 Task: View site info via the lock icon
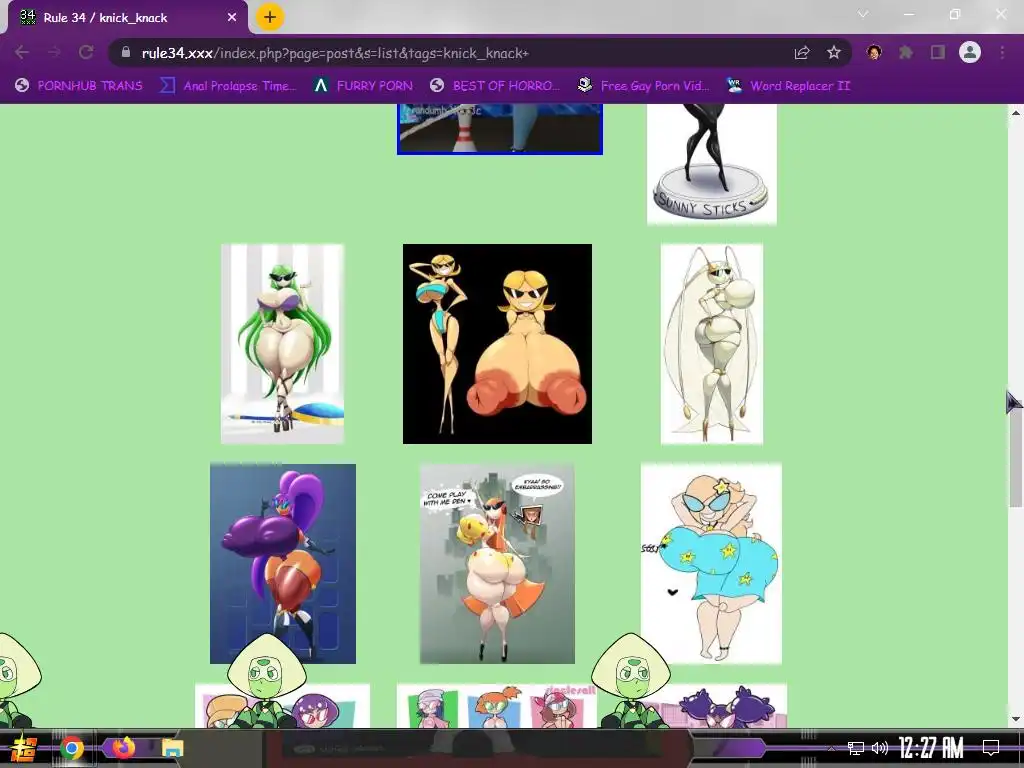[126, 52]
